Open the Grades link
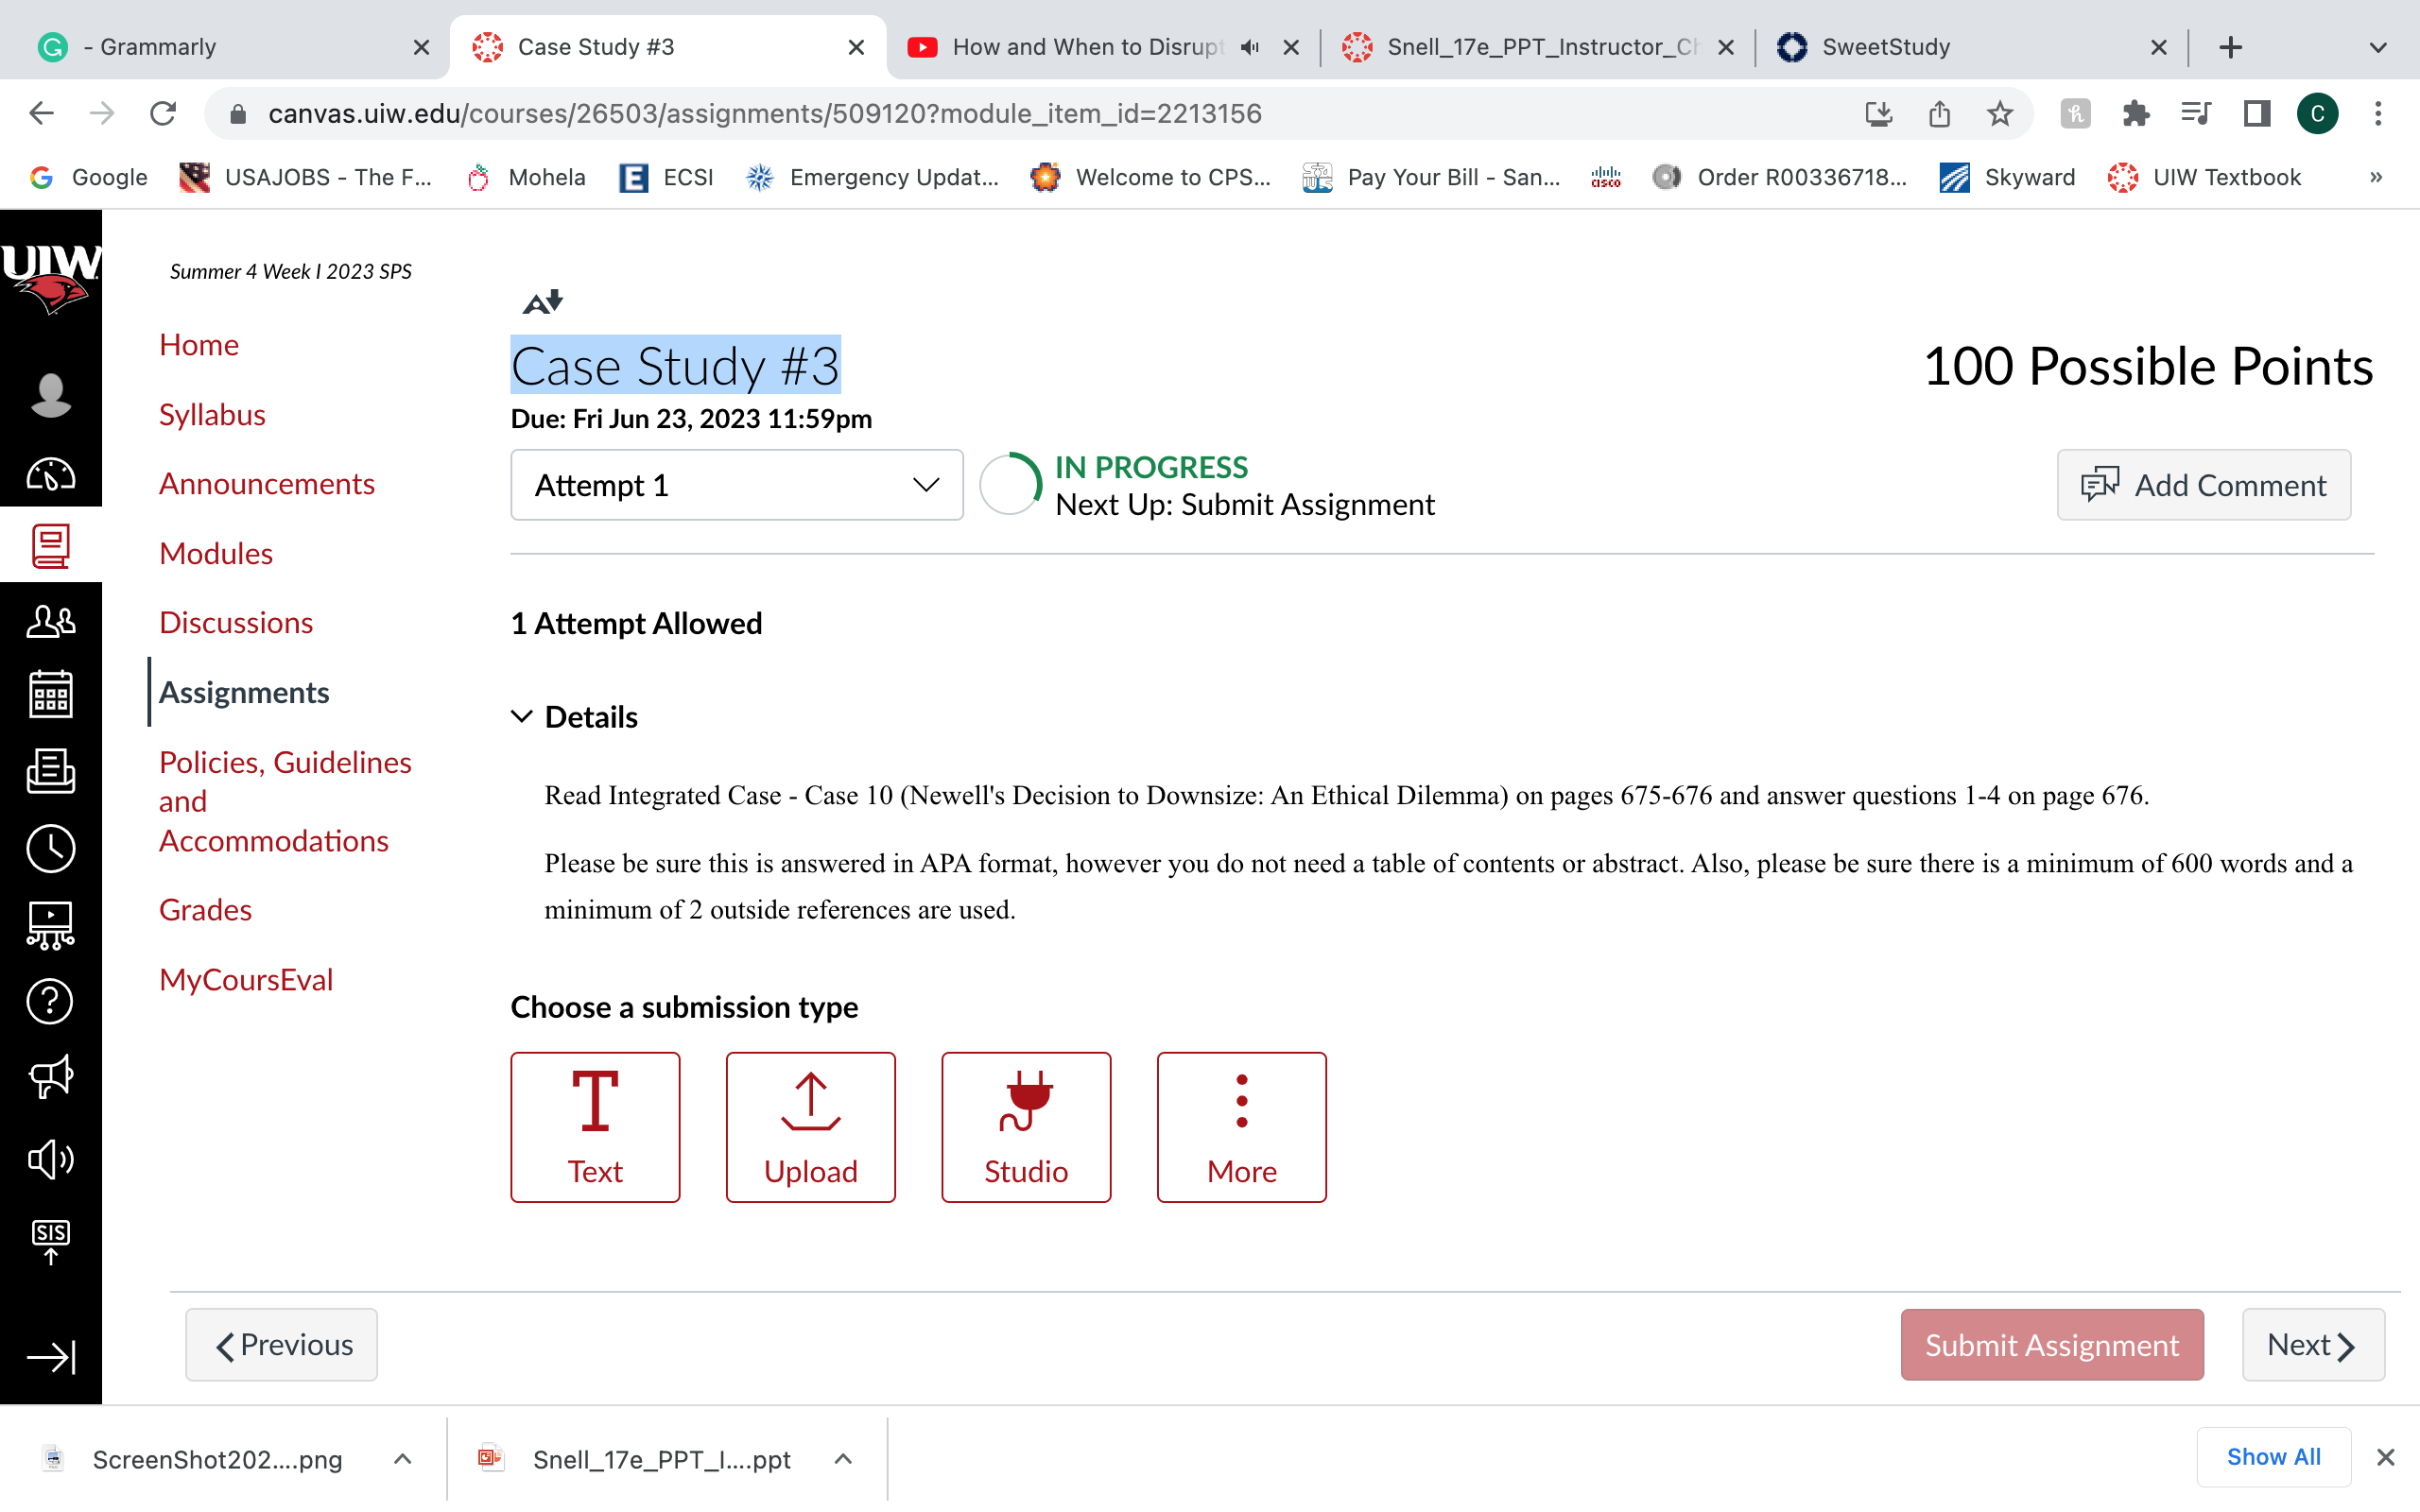This screenshot has height=1512, width=2420. (x=205, y=910)
